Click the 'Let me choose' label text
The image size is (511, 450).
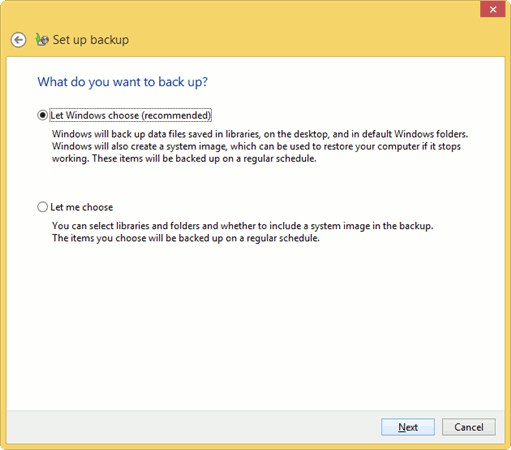point(82,207)
